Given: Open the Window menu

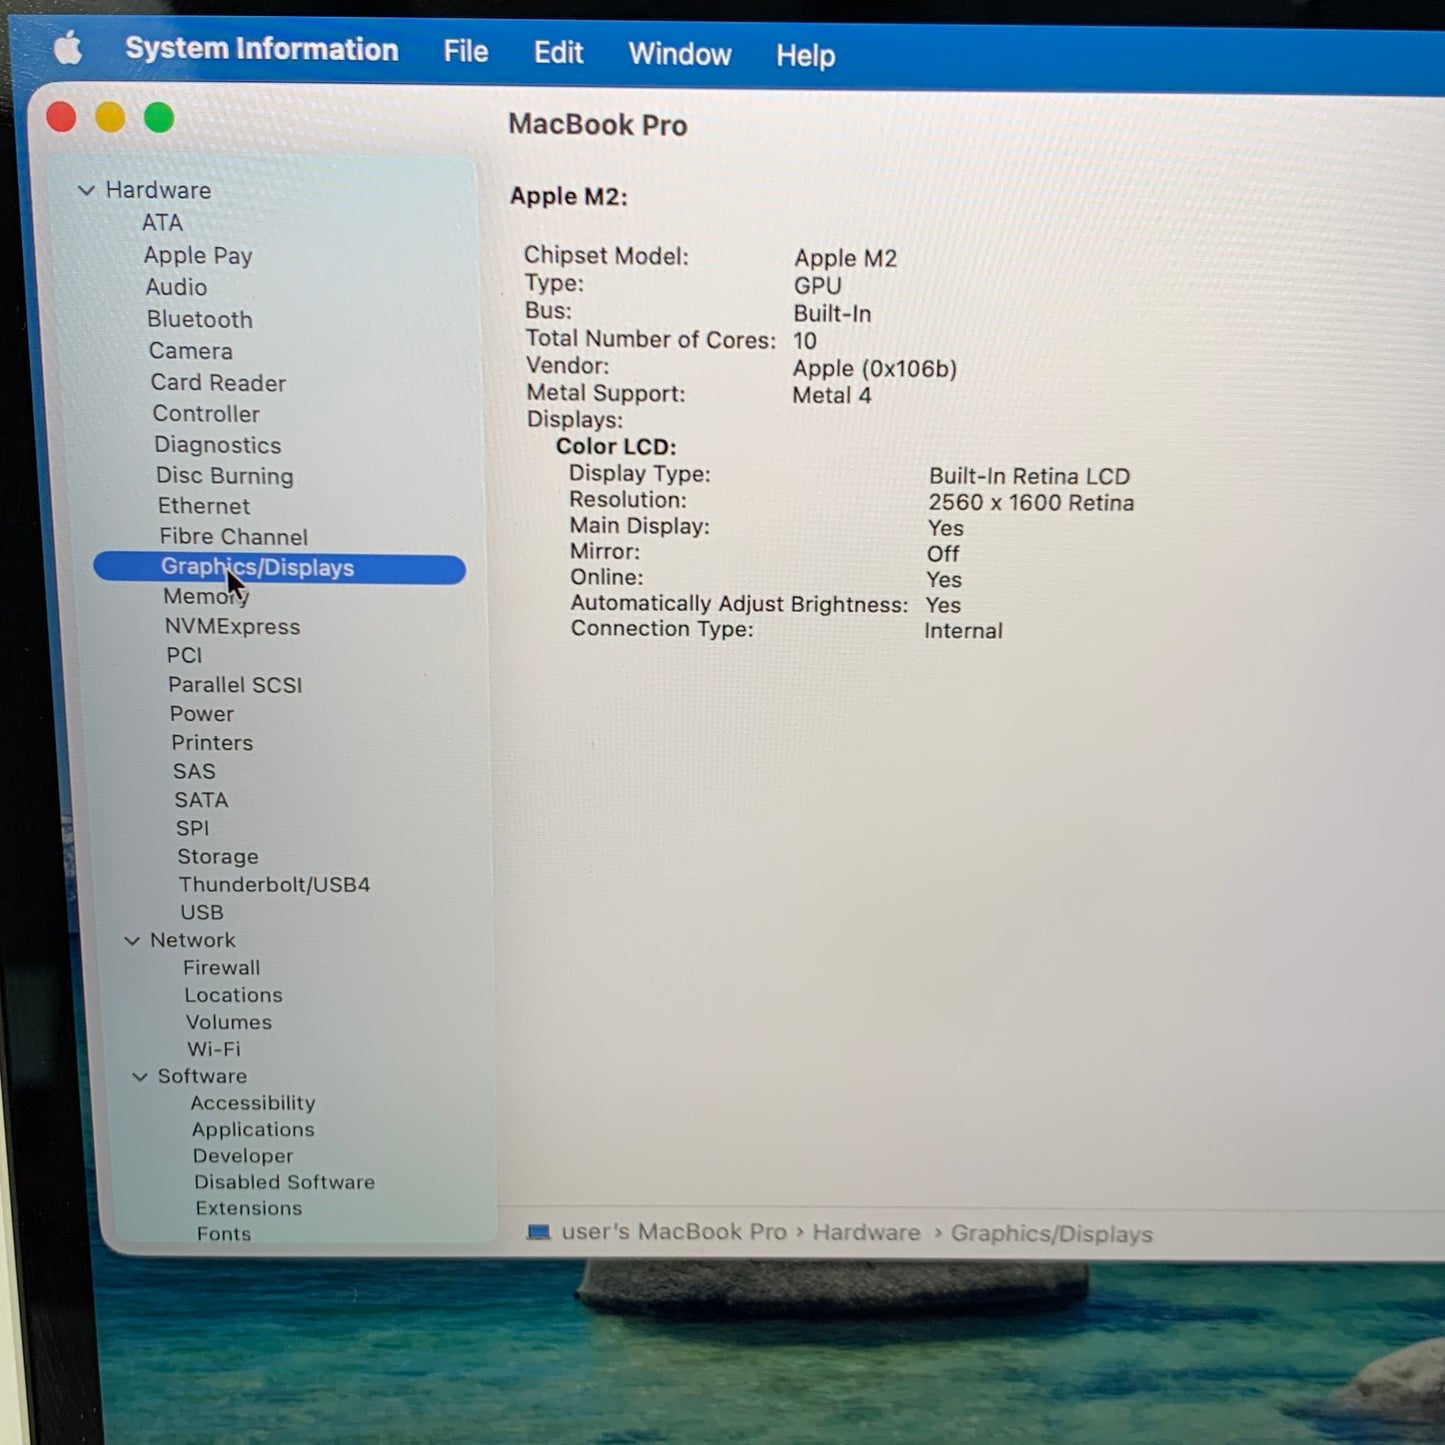Looking at the screenshot, I should (x=679, y=54).
